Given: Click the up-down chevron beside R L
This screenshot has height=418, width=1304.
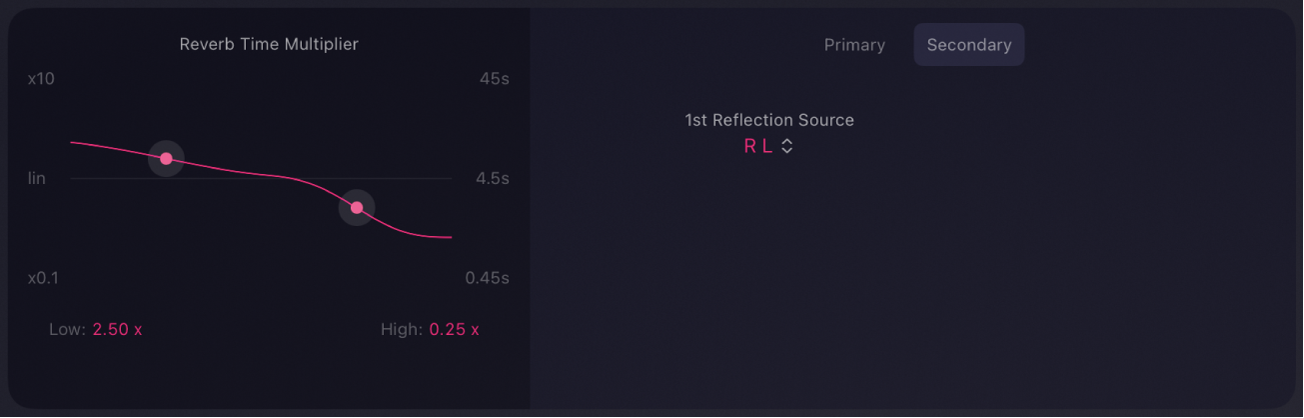Looking at the screenshot, I should tap(787, 146).
